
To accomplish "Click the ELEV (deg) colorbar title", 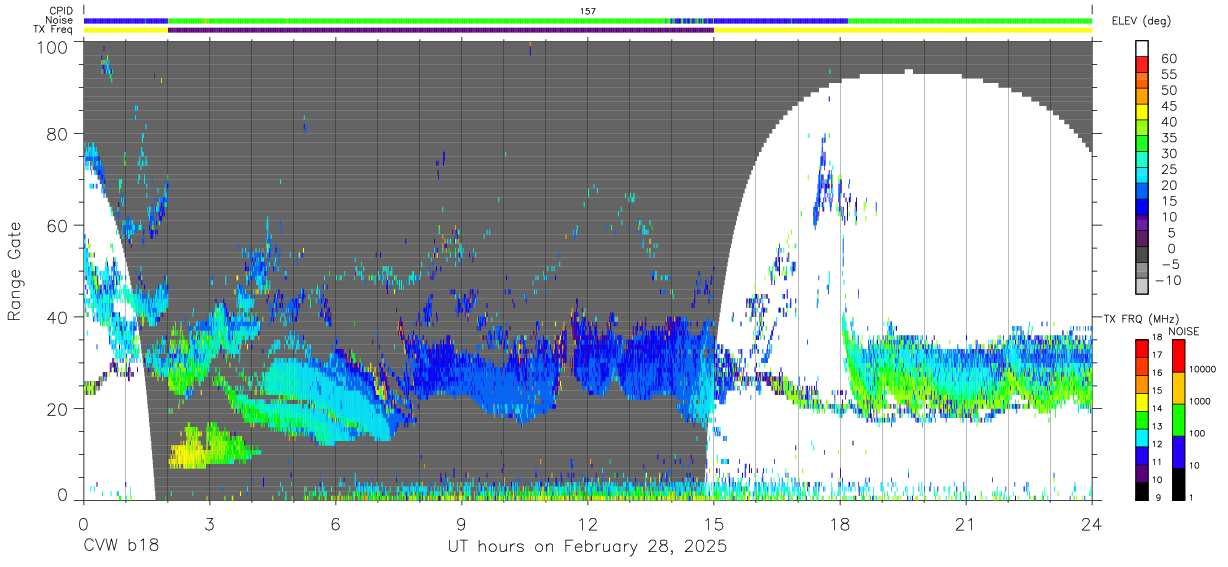I will pos(1141,20).
